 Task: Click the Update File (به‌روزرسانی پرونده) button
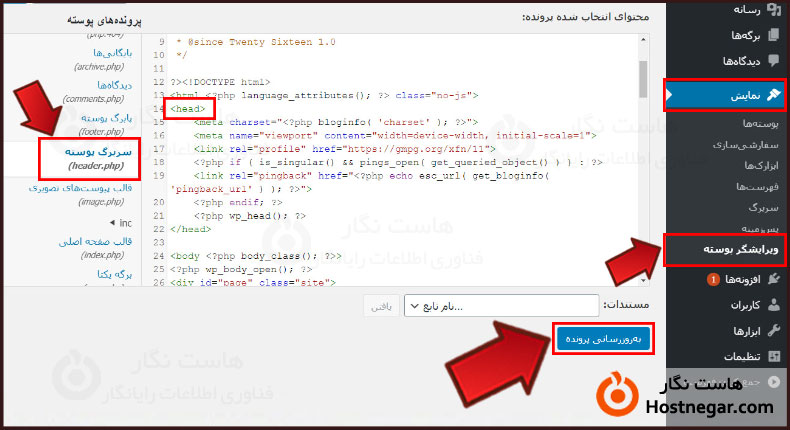(x=602, y=339)
